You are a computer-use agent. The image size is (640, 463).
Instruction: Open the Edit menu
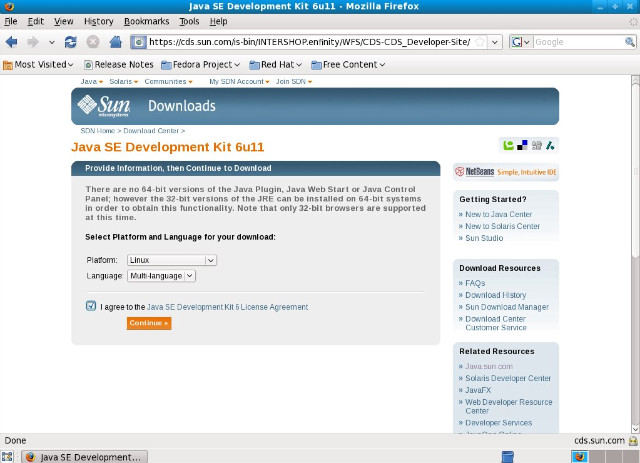click(x=36, y=21)
